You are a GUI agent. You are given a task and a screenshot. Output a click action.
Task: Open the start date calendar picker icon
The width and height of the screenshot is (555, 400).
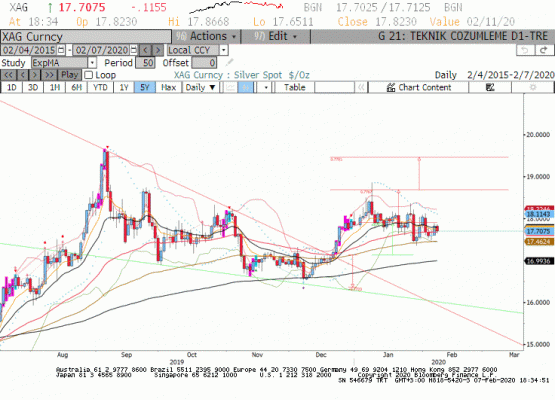tap(61, 50)
